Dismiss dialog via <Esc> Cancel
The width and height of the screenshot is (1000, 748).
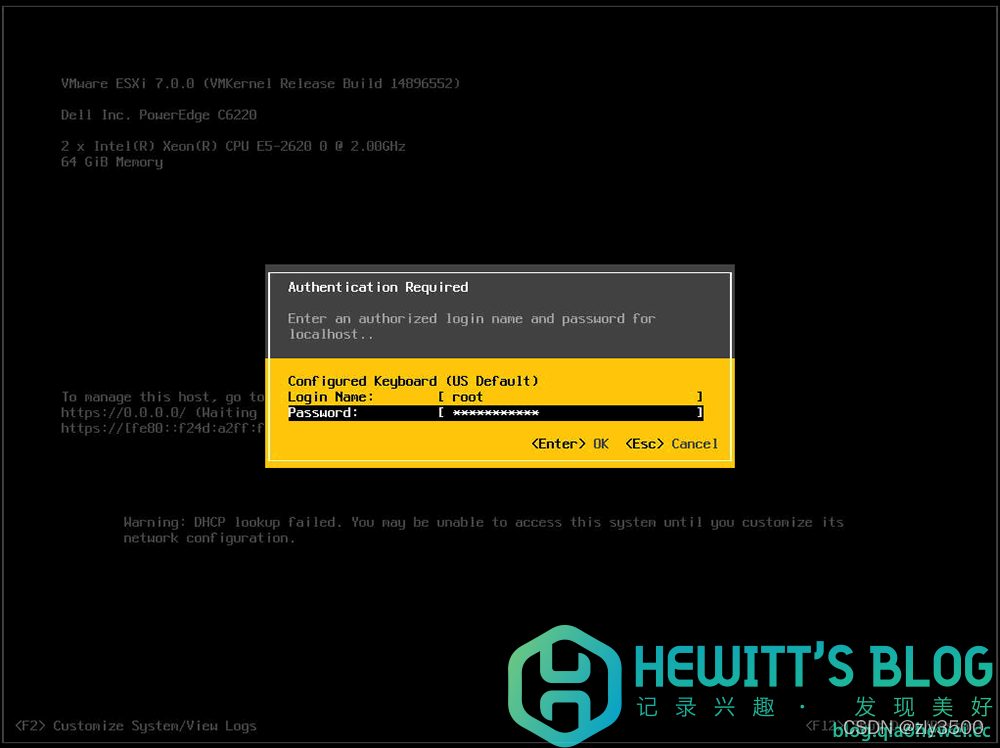pyautogui.click(x=672, y=444)
